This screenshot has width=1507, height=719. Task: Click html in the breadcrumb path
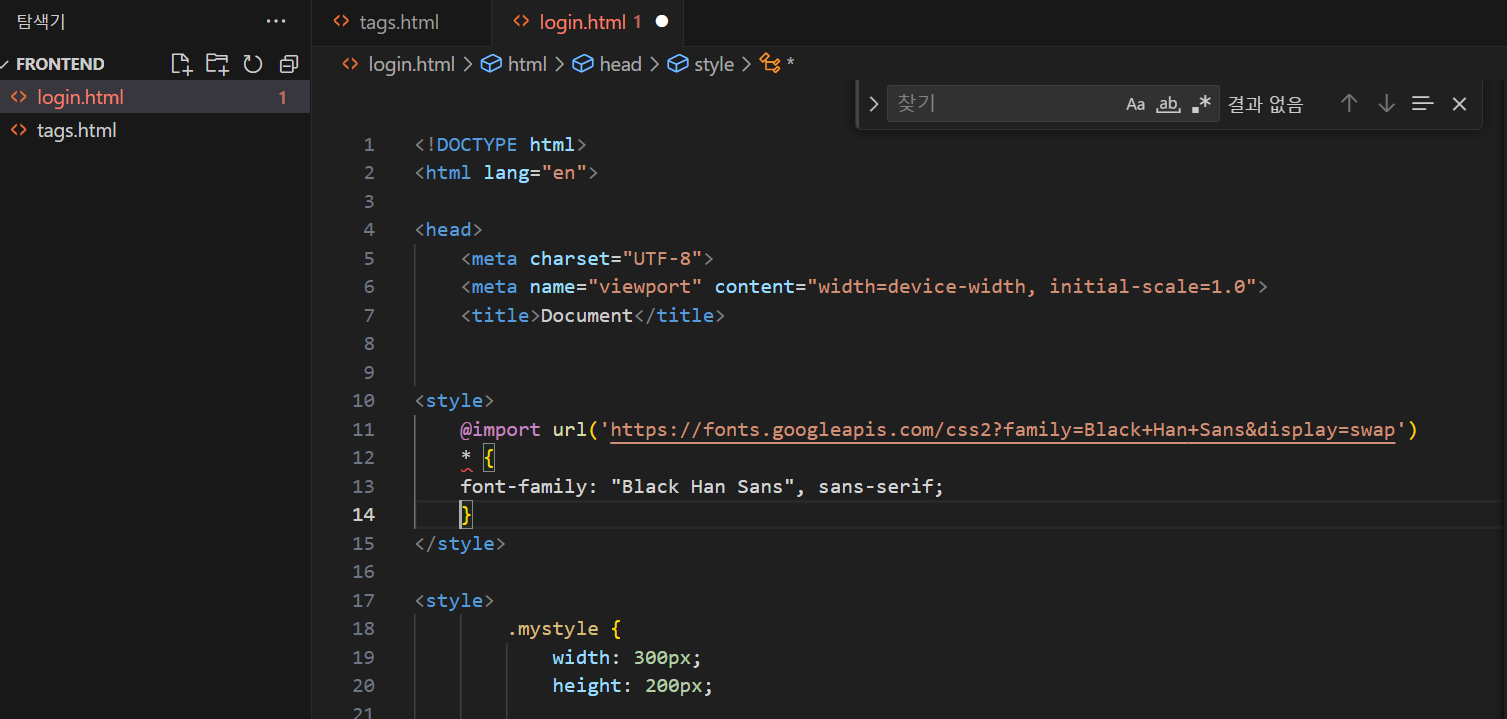tap(527, 64)
